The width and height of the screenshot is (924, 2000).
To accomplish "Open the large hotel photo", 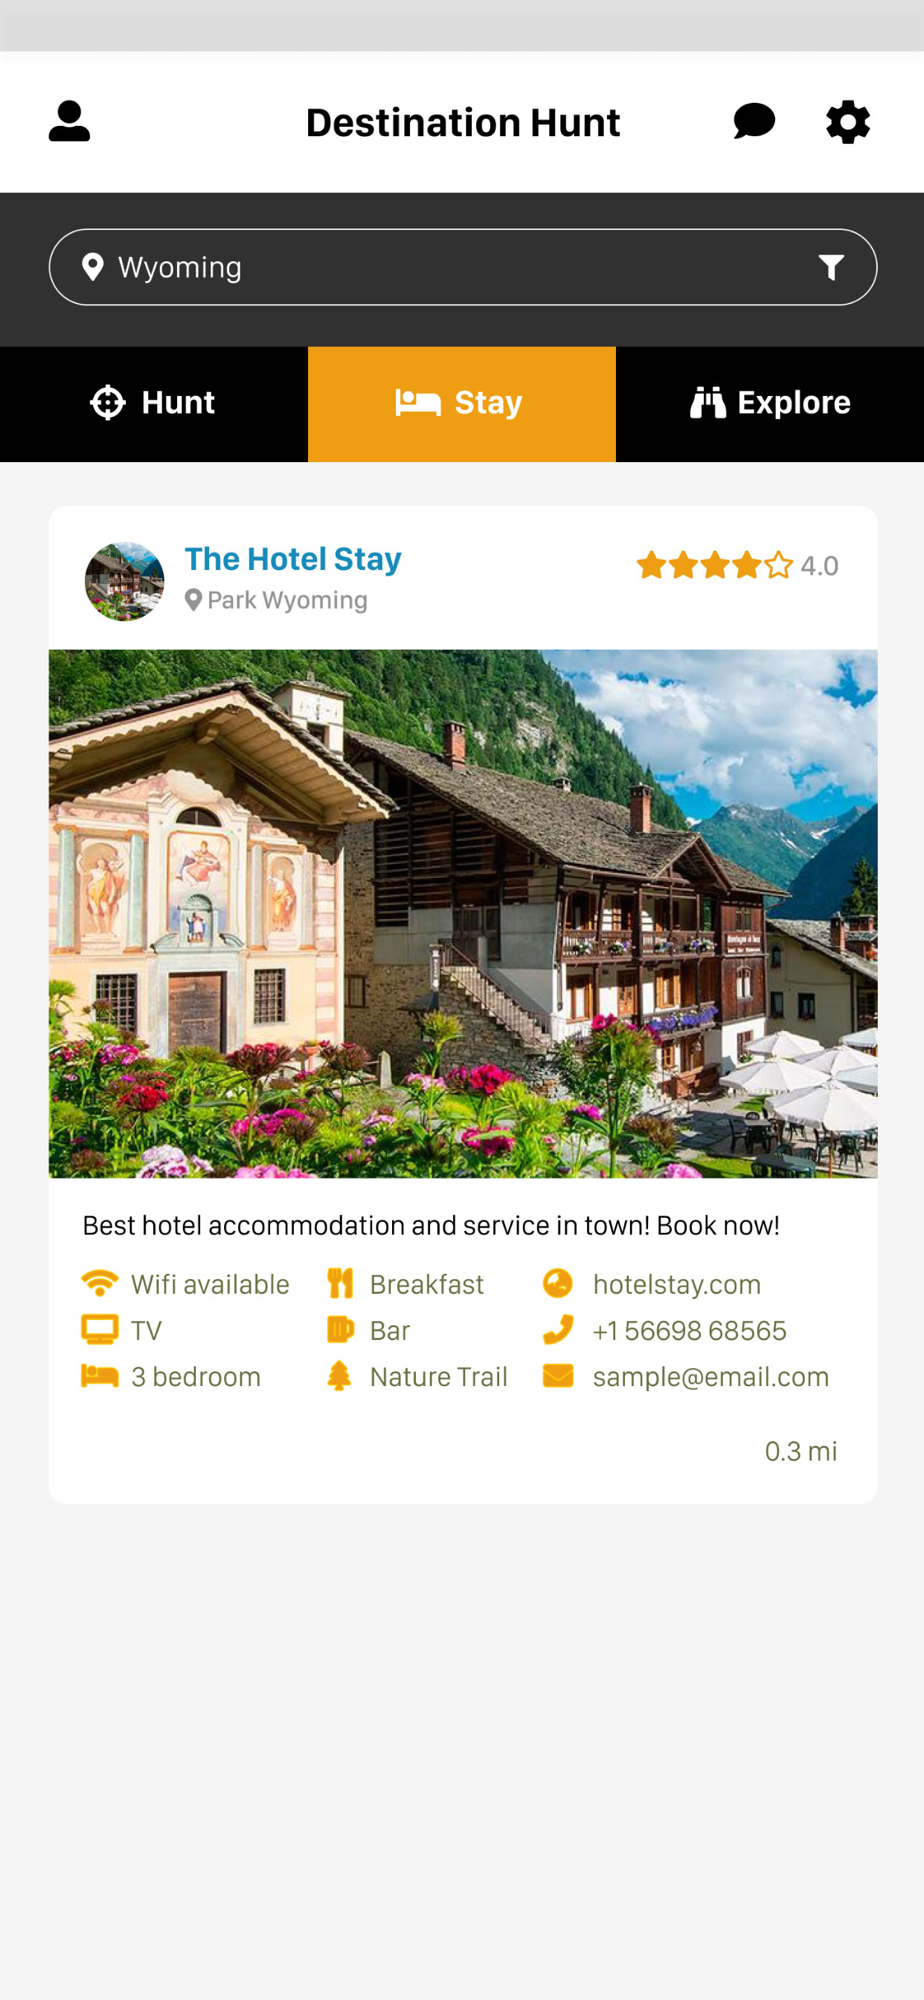I will tap(463, 914).
